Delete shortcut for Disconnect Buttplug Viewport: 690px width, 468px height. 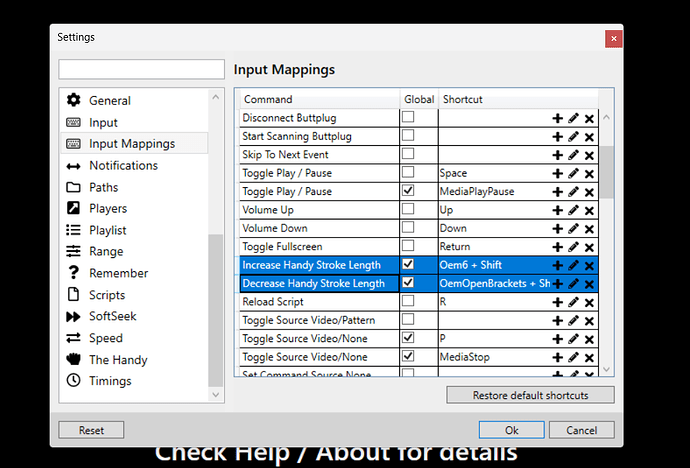pyautogui.click(x=589, y=118)
